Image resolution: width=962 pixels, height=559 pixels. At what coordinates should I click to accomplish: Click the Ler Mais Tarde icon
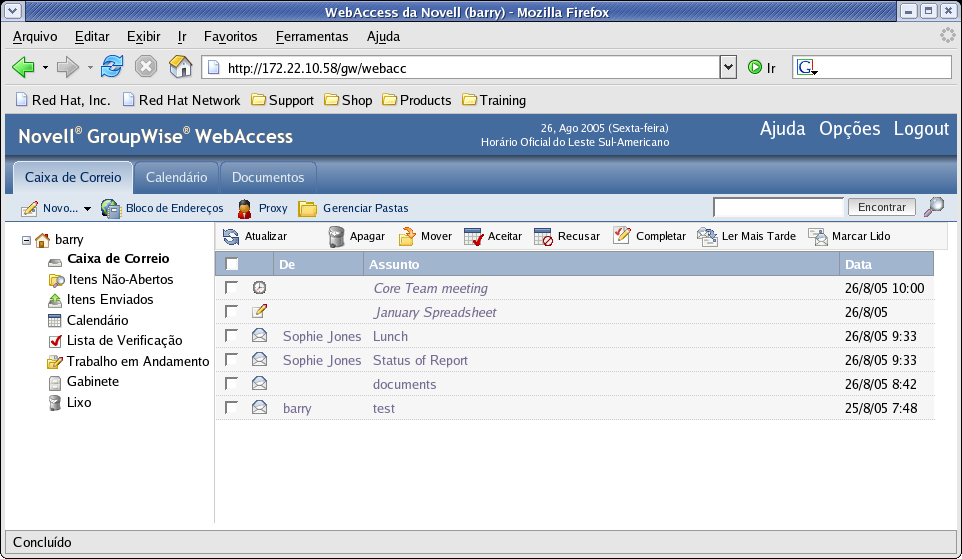pyautogui.click(x=707, y=236)
